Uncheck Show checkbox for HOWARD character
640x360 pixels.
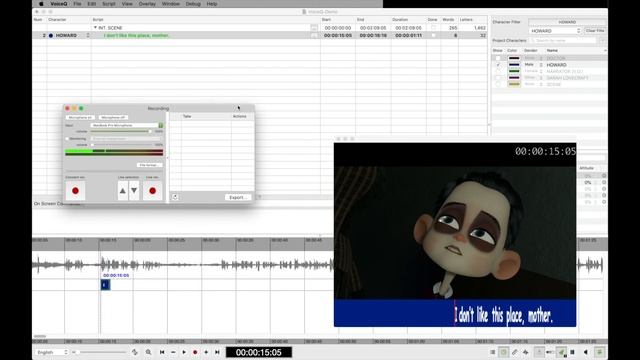(498, 65)
